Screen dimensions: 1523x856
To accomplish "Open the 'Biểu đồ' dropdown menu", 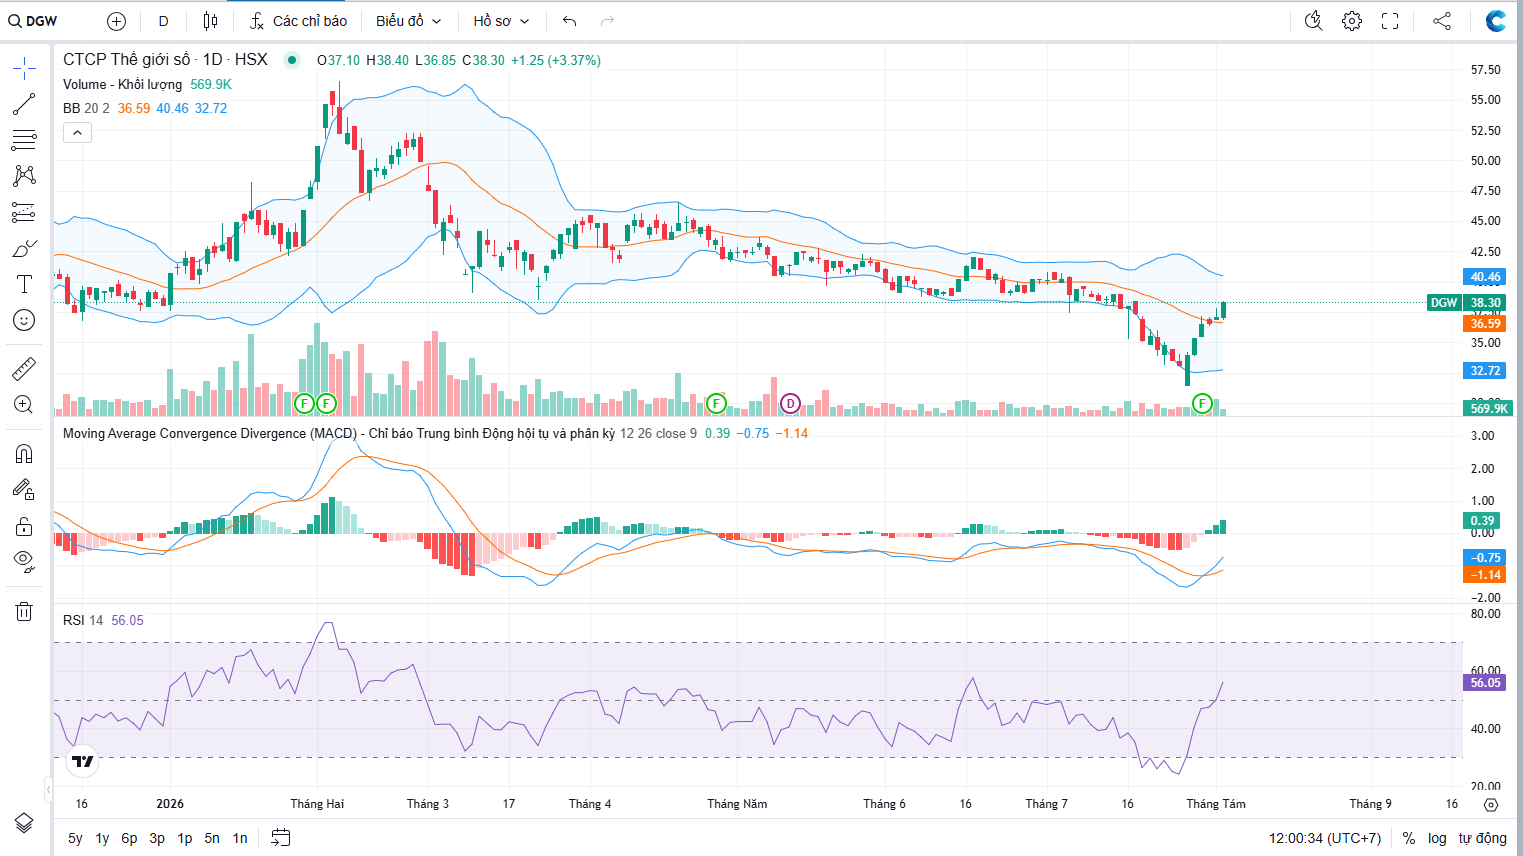I will (409, 21).
